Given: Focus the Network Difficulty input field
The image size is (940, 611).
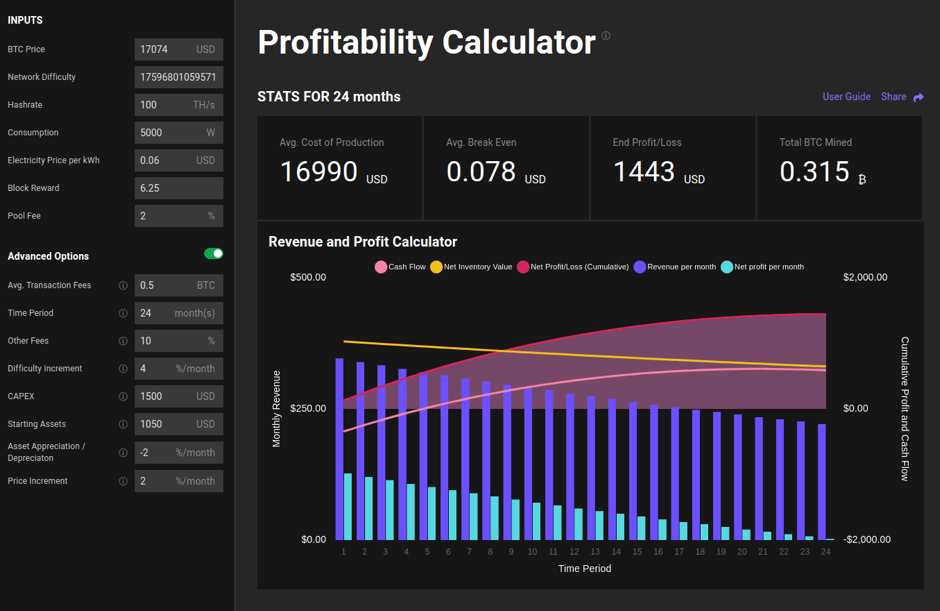Looking at the screenshot, I should pyautogui.click(x=178, y=77).
